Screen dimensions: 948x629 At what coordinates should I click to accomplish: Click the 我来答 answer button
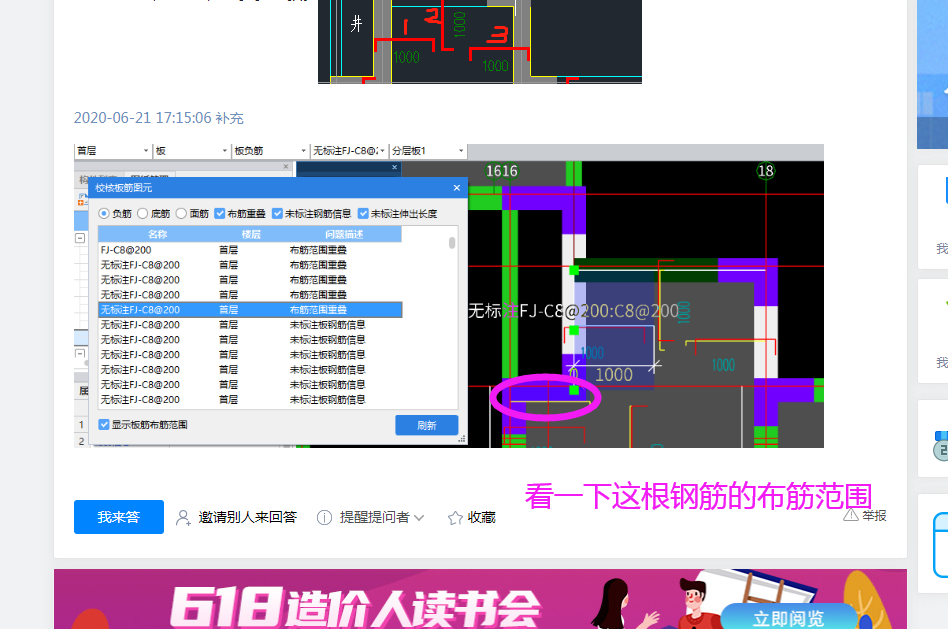tap(118, 517)
